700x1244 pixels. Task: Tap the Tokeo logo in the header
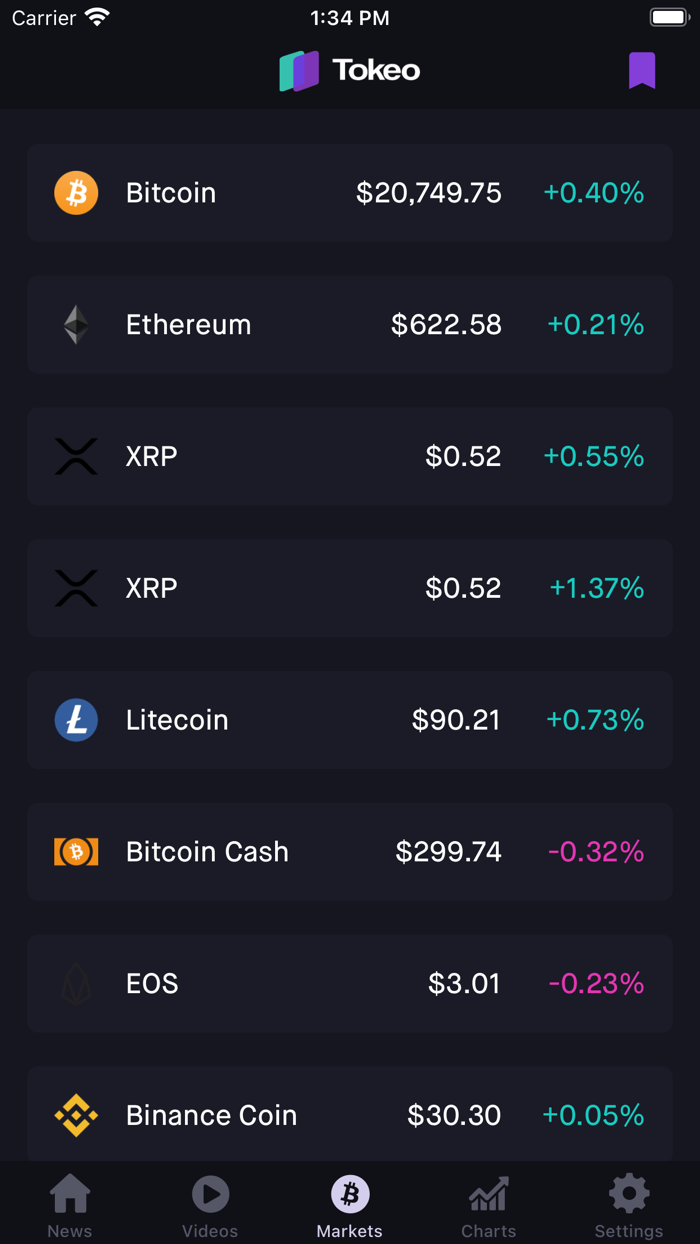tap(349, 70)
